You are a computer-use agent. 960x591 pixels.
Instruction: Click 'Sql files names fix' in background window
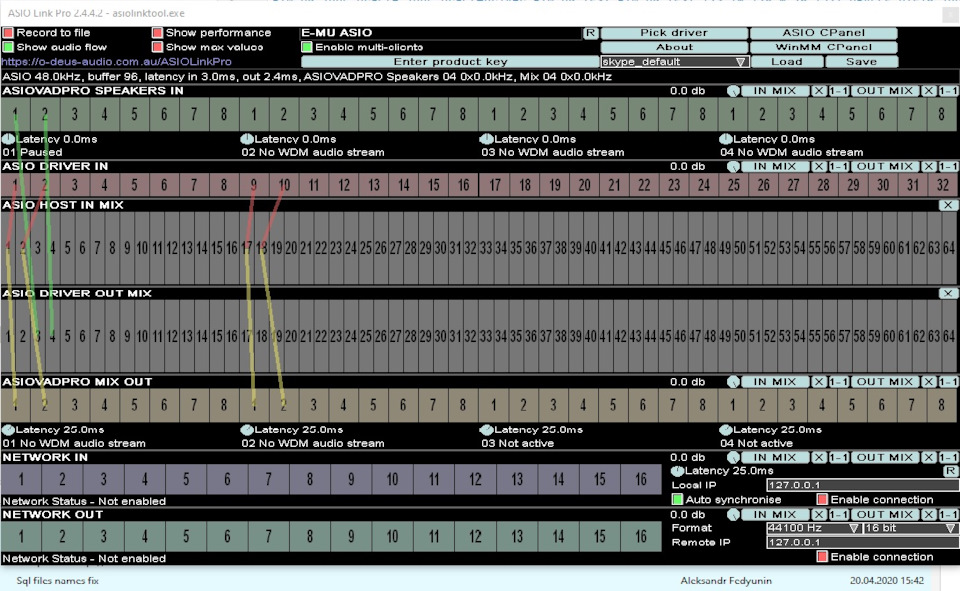(58, 581)
